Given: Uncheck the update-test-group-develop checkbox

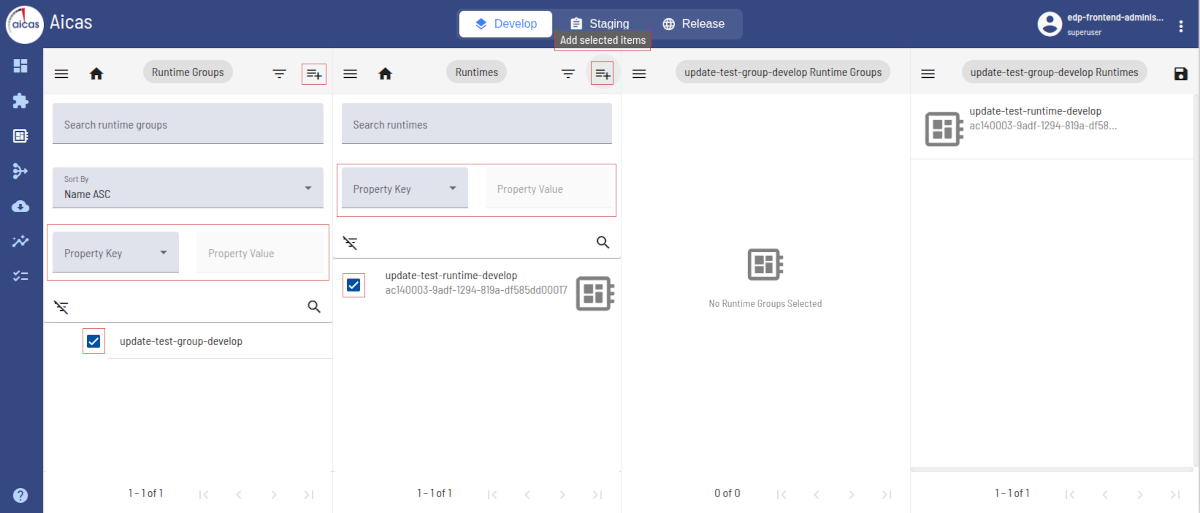Looking at the screenshot, I should [x=93, y=342].
